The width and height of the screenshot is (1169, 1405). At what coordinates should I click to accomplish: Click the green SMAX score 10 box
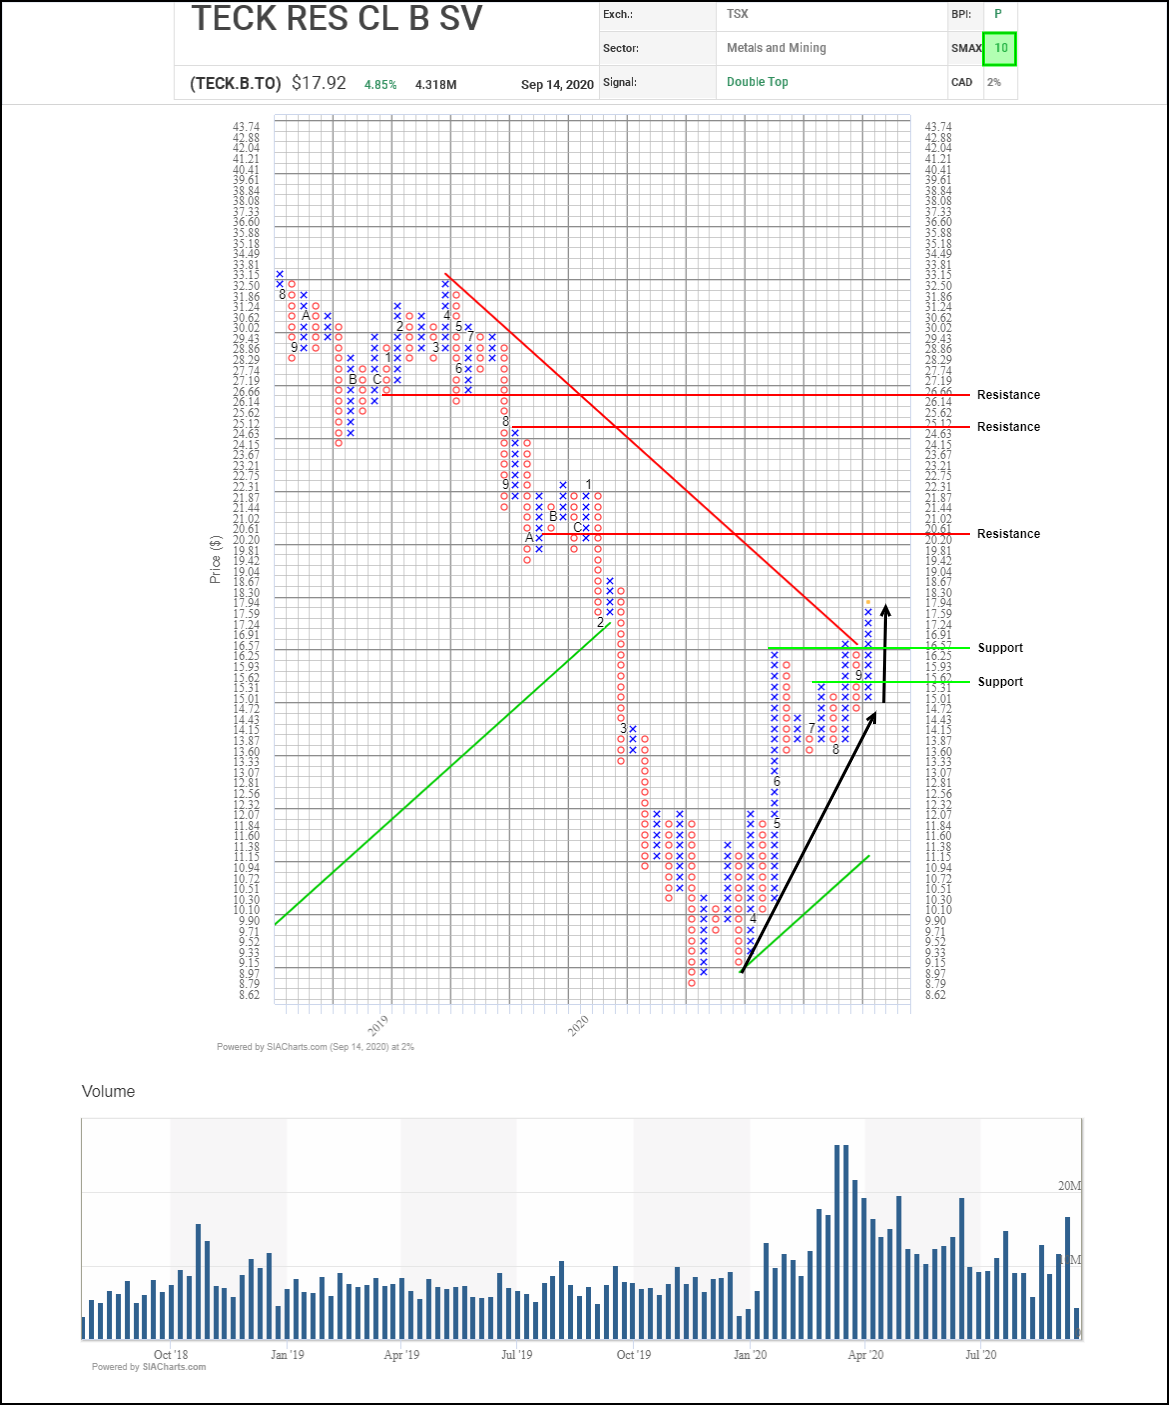[x=1000, y=48]
